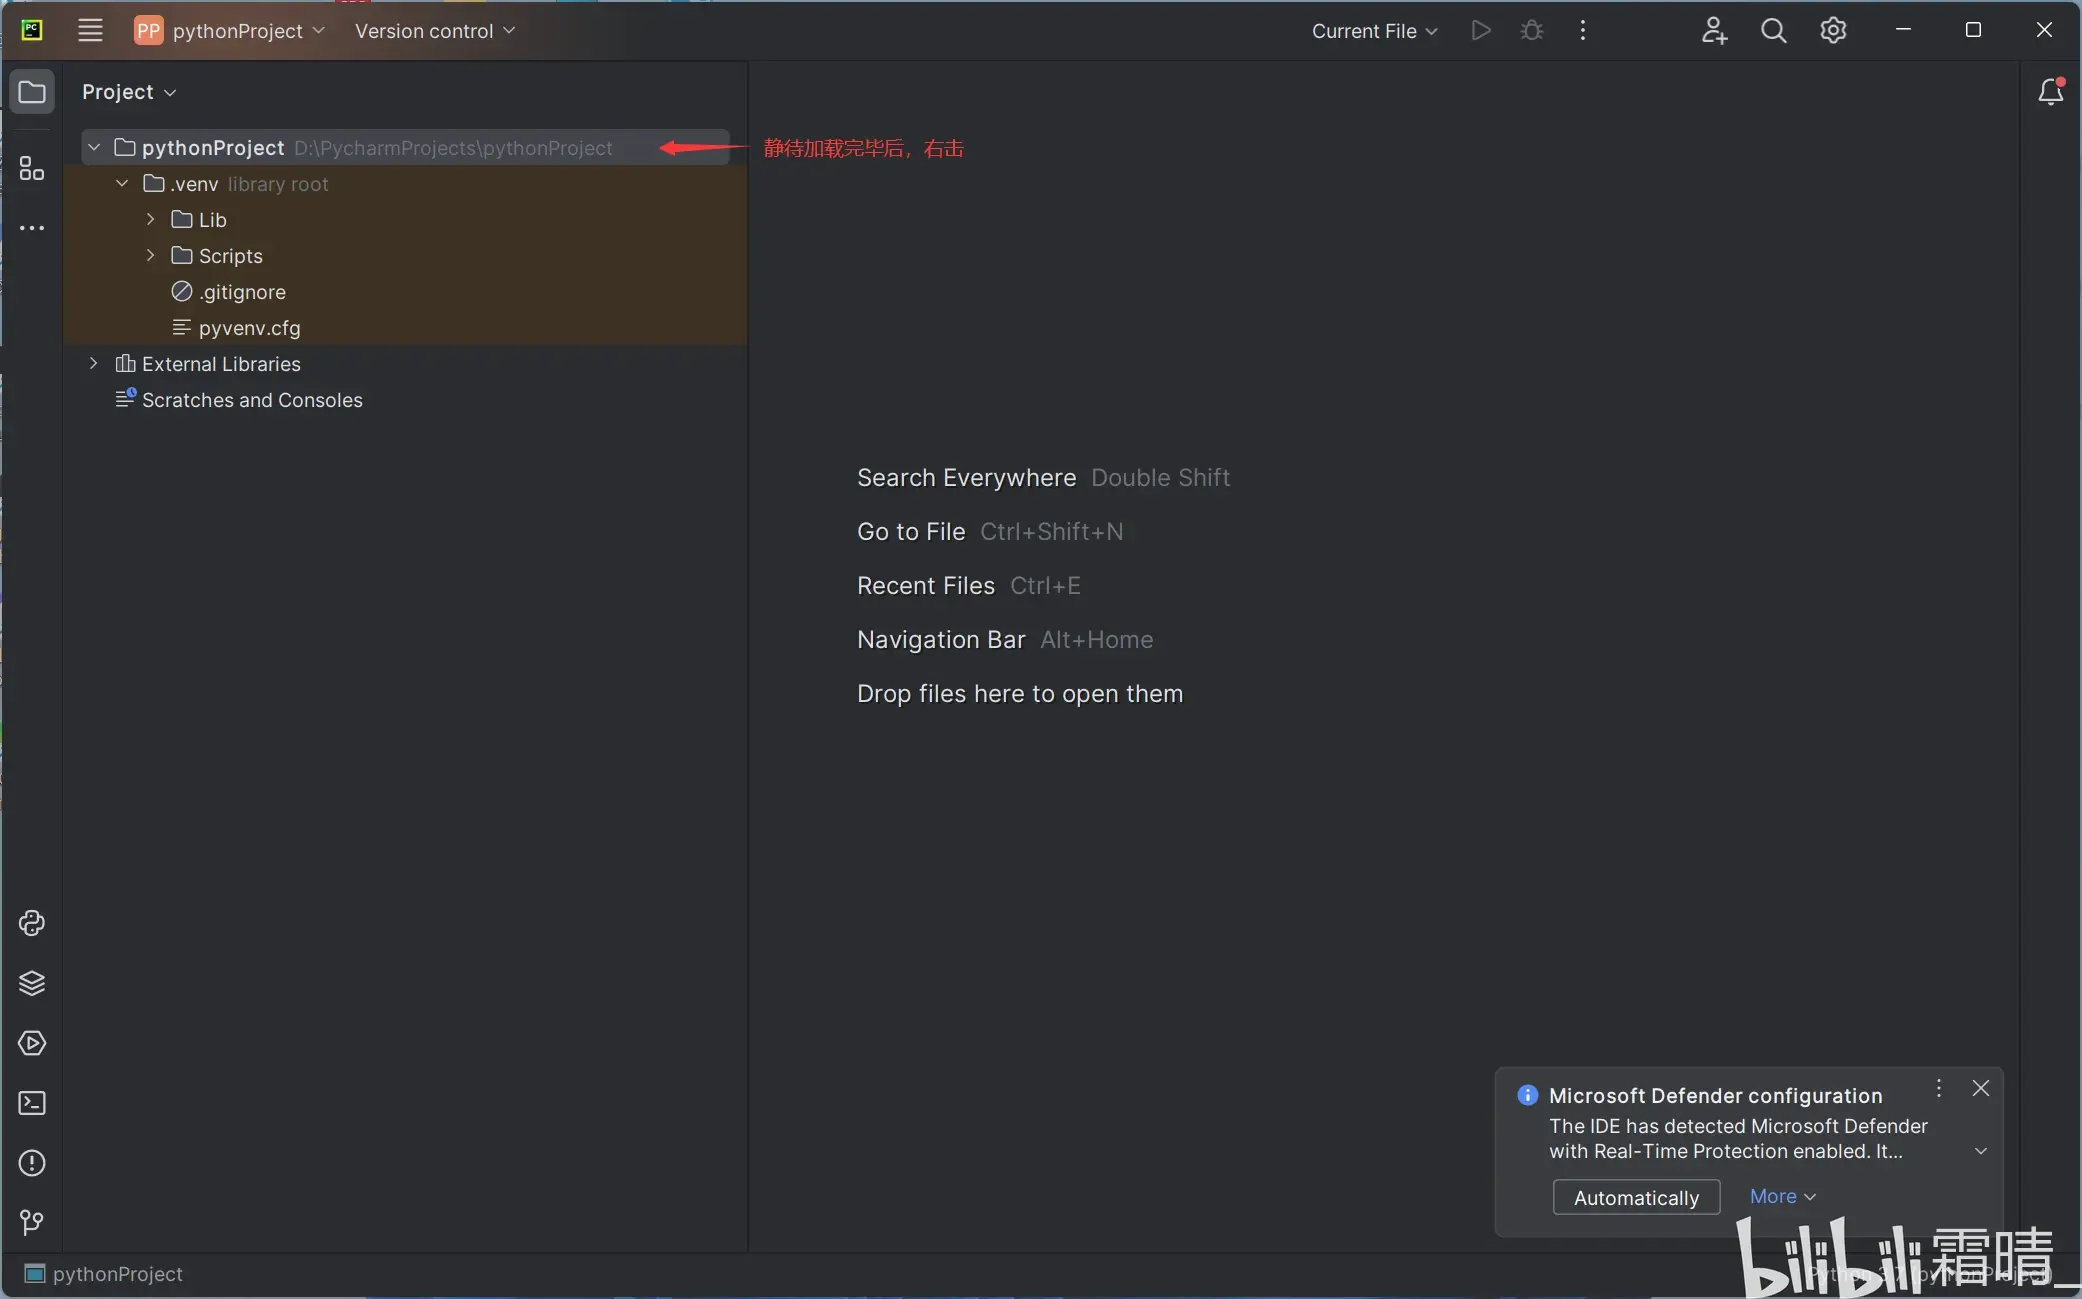Open the main hamburger menu
2082x1299 pixels.
90,31
